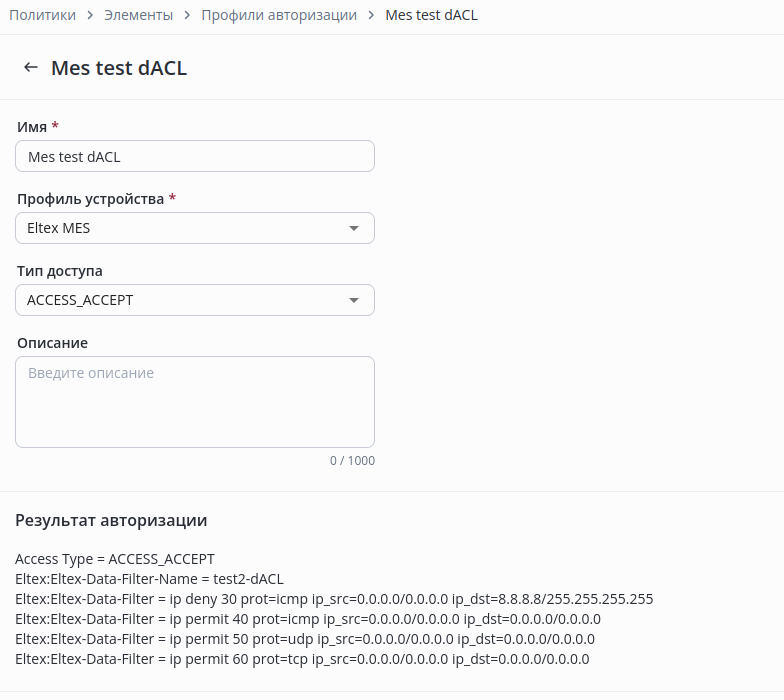Open the Политики breadcrumb
Viewport: 784px width, 700px height.
[x=42, y=16]
